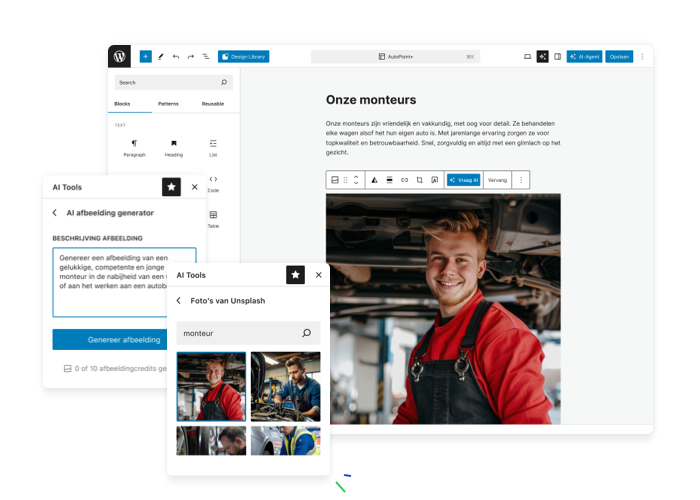Viewport: 700px width, 500px height.
Task: Click Vervang in the block toolbar
Action: point(497,180)
